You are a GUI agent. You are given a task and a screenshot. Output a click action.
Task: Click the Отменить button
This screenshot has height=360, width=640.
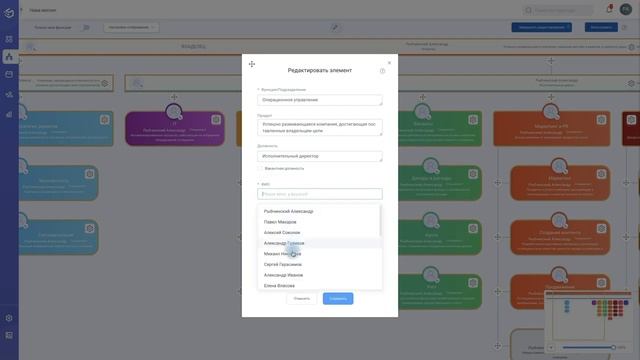point(302,298)
